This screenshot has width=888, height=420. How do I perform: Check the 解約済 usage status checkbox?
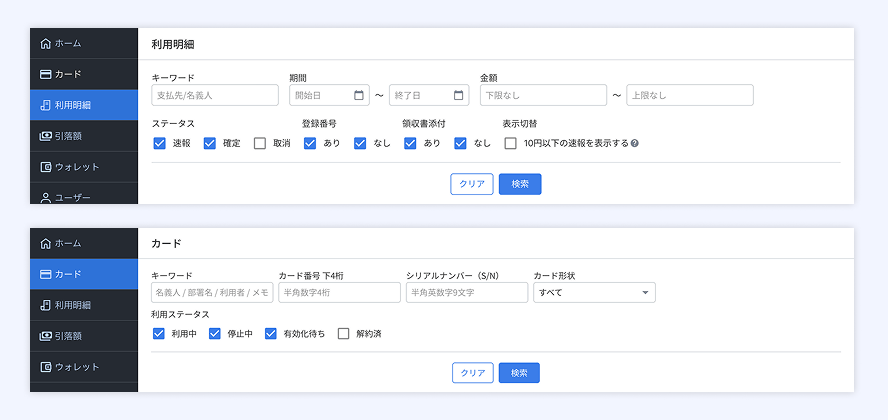coord(344,334)
